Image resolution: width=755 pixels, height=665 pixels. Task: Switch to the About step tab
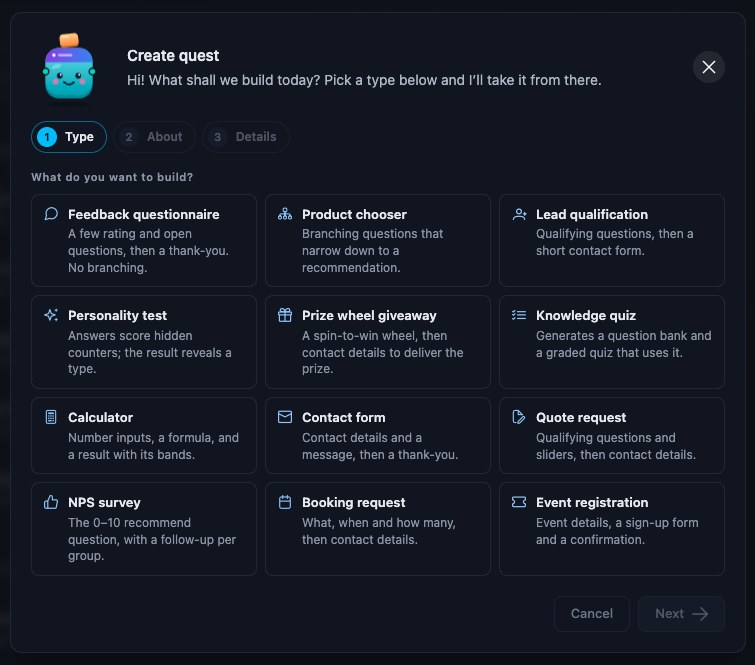click(x=155, y=137)
